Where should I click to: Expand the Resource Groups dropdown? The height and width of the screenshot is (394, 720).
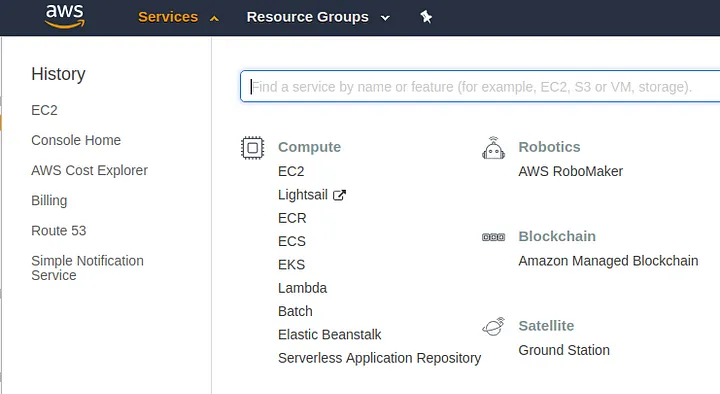(x=318, y=17)
